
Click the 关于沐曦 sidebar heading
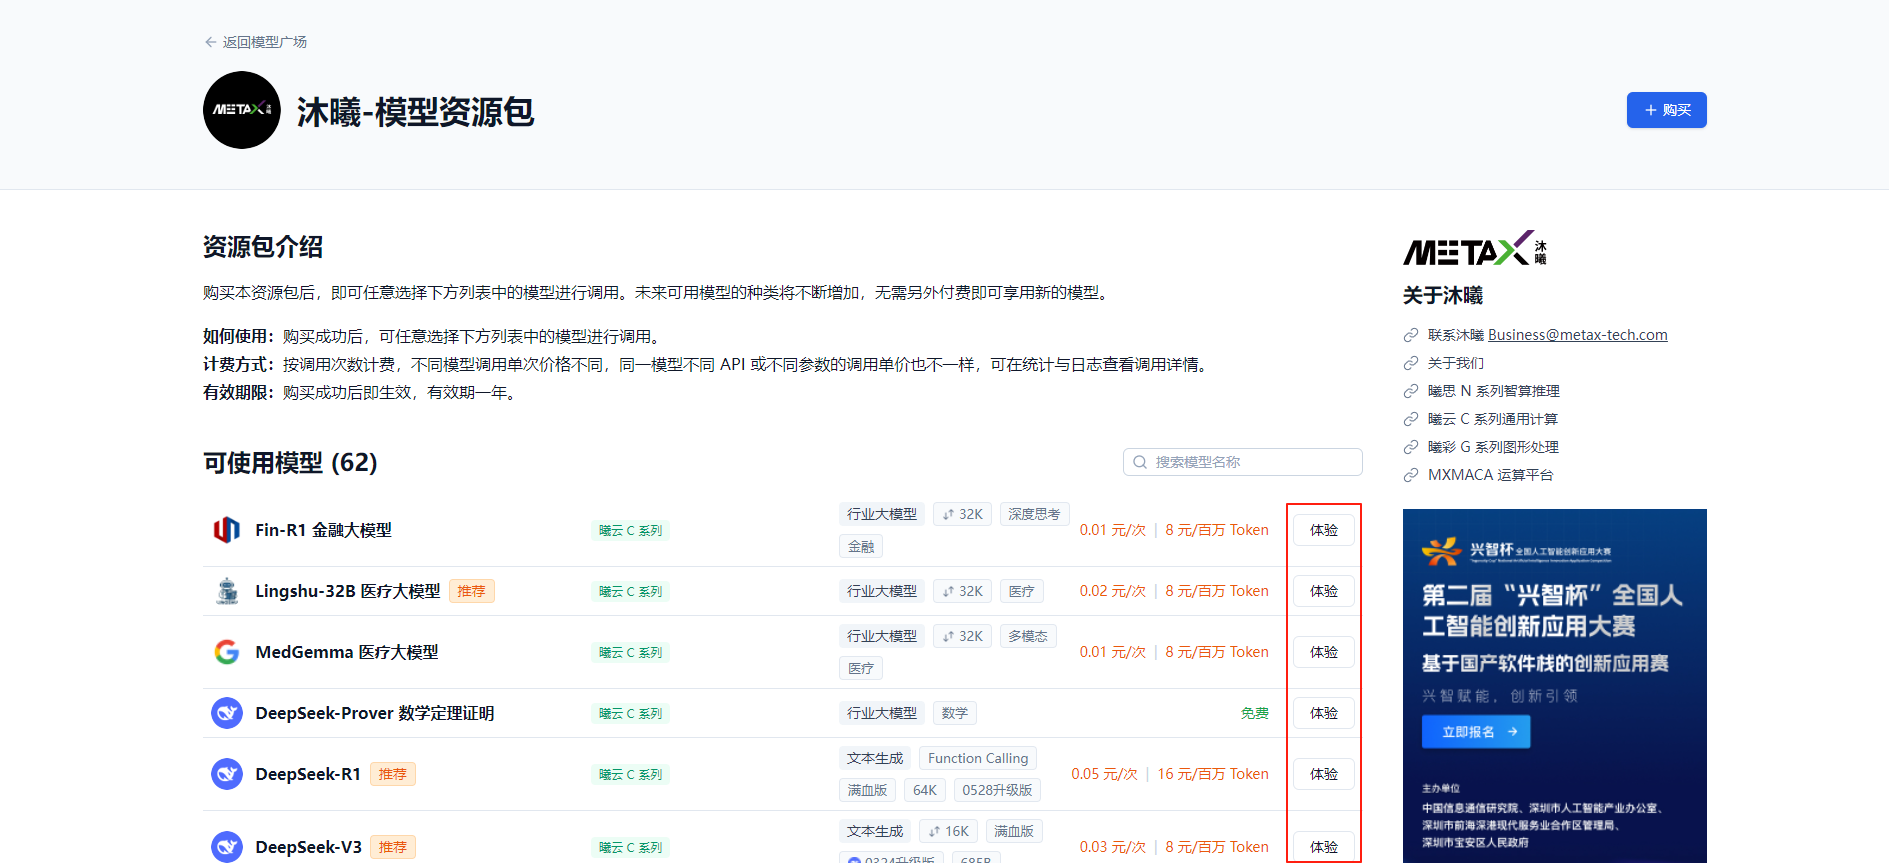[1442, 295]
